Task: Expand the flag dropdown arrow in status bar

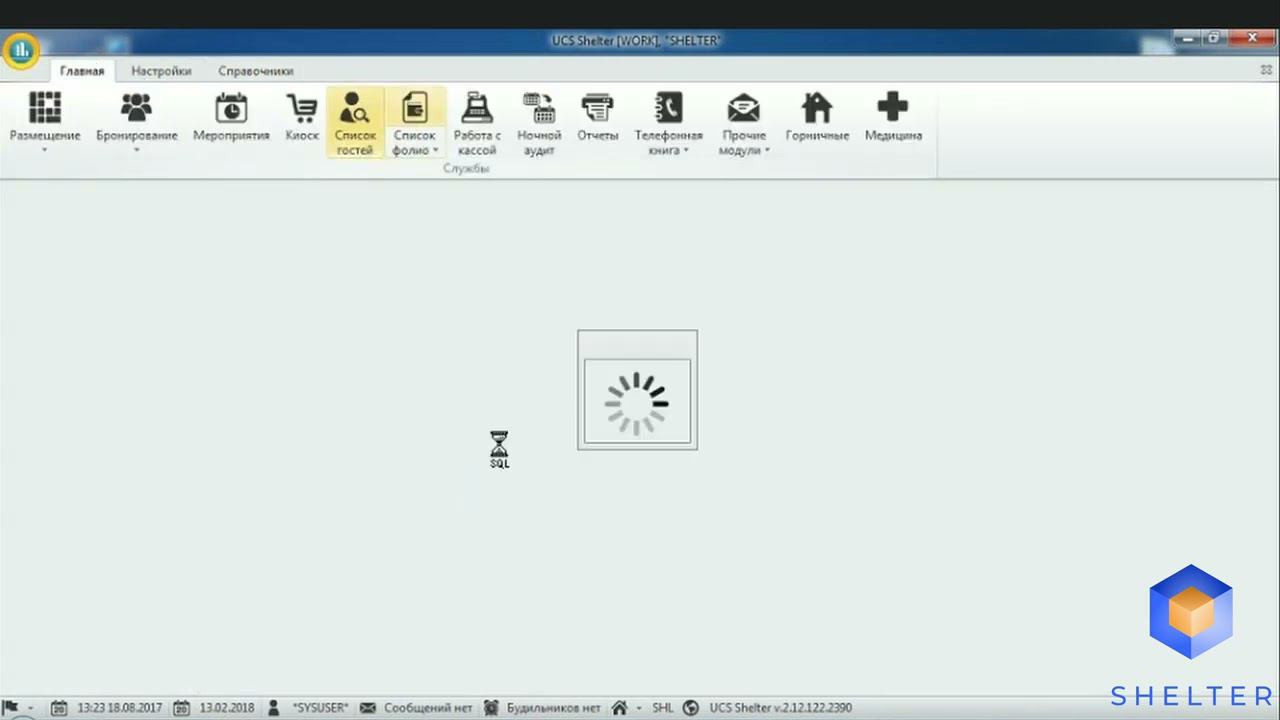Action: click(30, 708)
